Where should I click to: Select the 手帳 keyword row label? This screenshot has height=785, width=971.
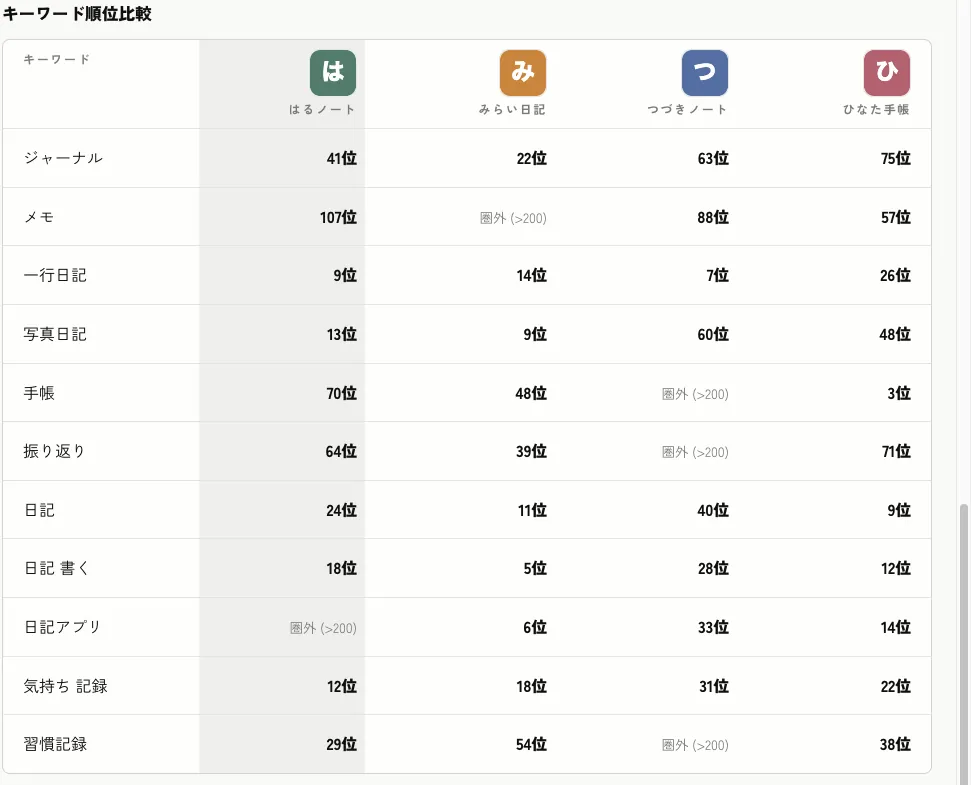(x=39, y=393)
